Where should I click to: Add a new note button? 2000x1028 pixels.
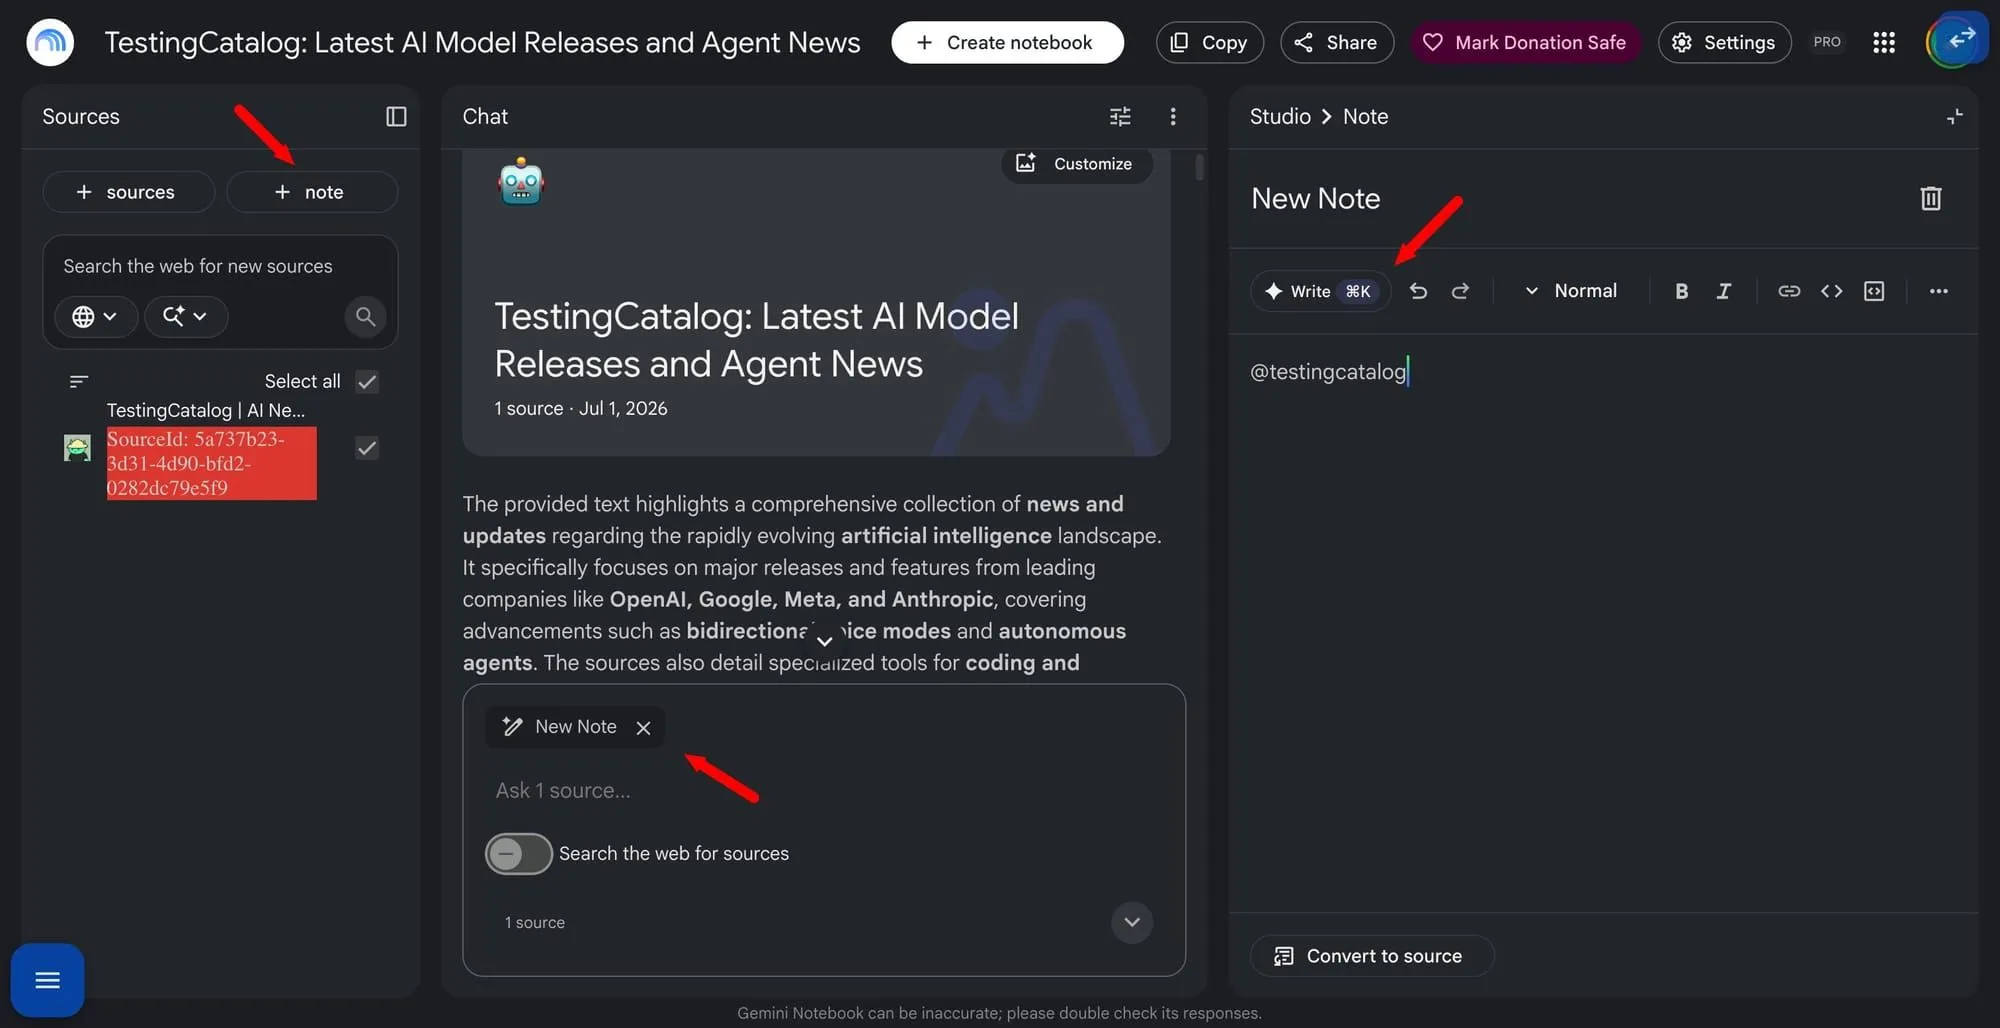(x=311, y=192)
